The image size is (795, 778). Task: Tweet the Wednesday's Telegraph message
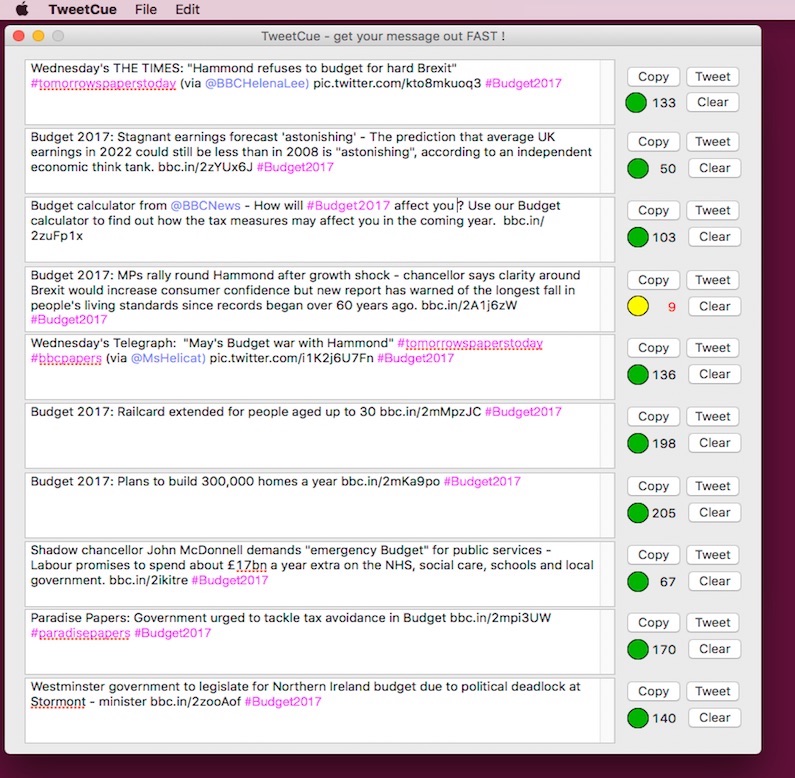pos(712,348)
